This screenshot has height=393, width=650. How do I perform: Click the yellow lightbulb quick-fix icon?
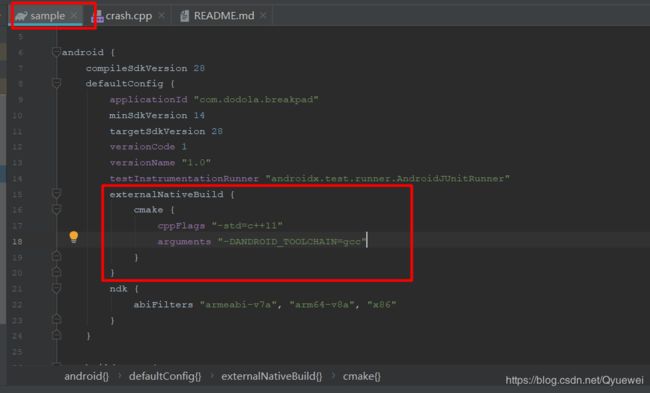74,237
